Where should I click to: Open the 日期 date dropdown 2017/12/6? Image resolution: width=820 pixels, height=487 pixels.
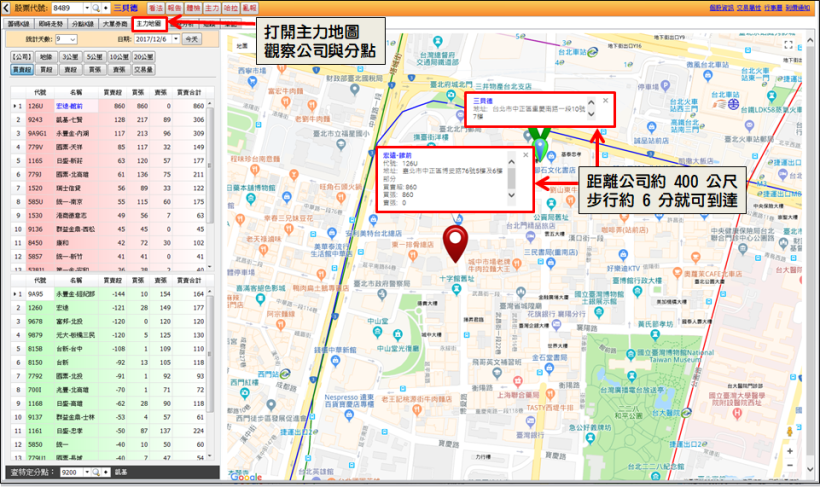coord(176,39)
